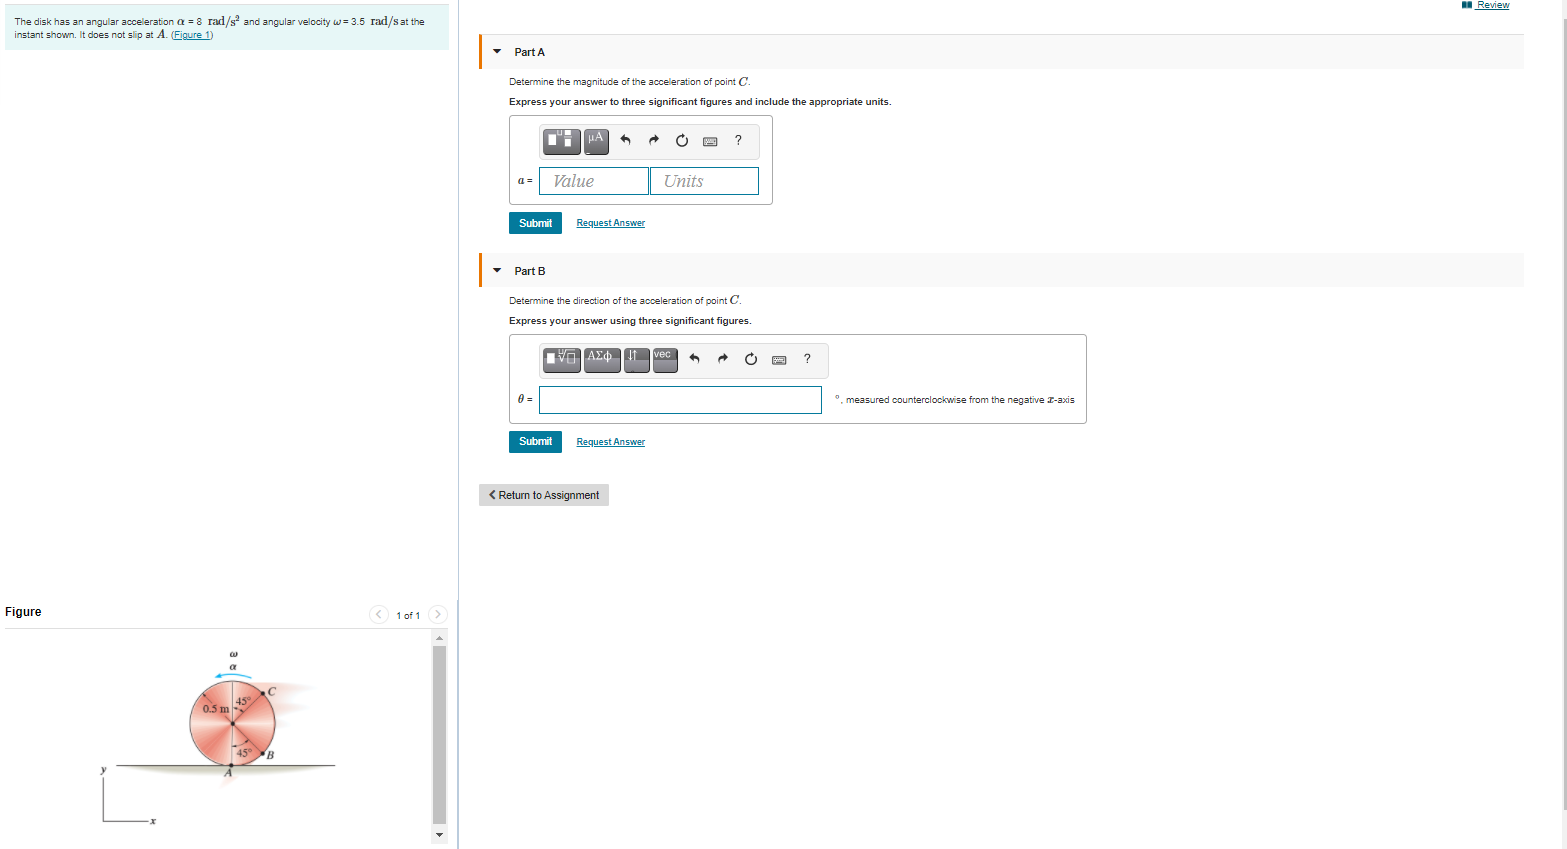
Task: Request Answer for Part B
Action: (611, 442)
